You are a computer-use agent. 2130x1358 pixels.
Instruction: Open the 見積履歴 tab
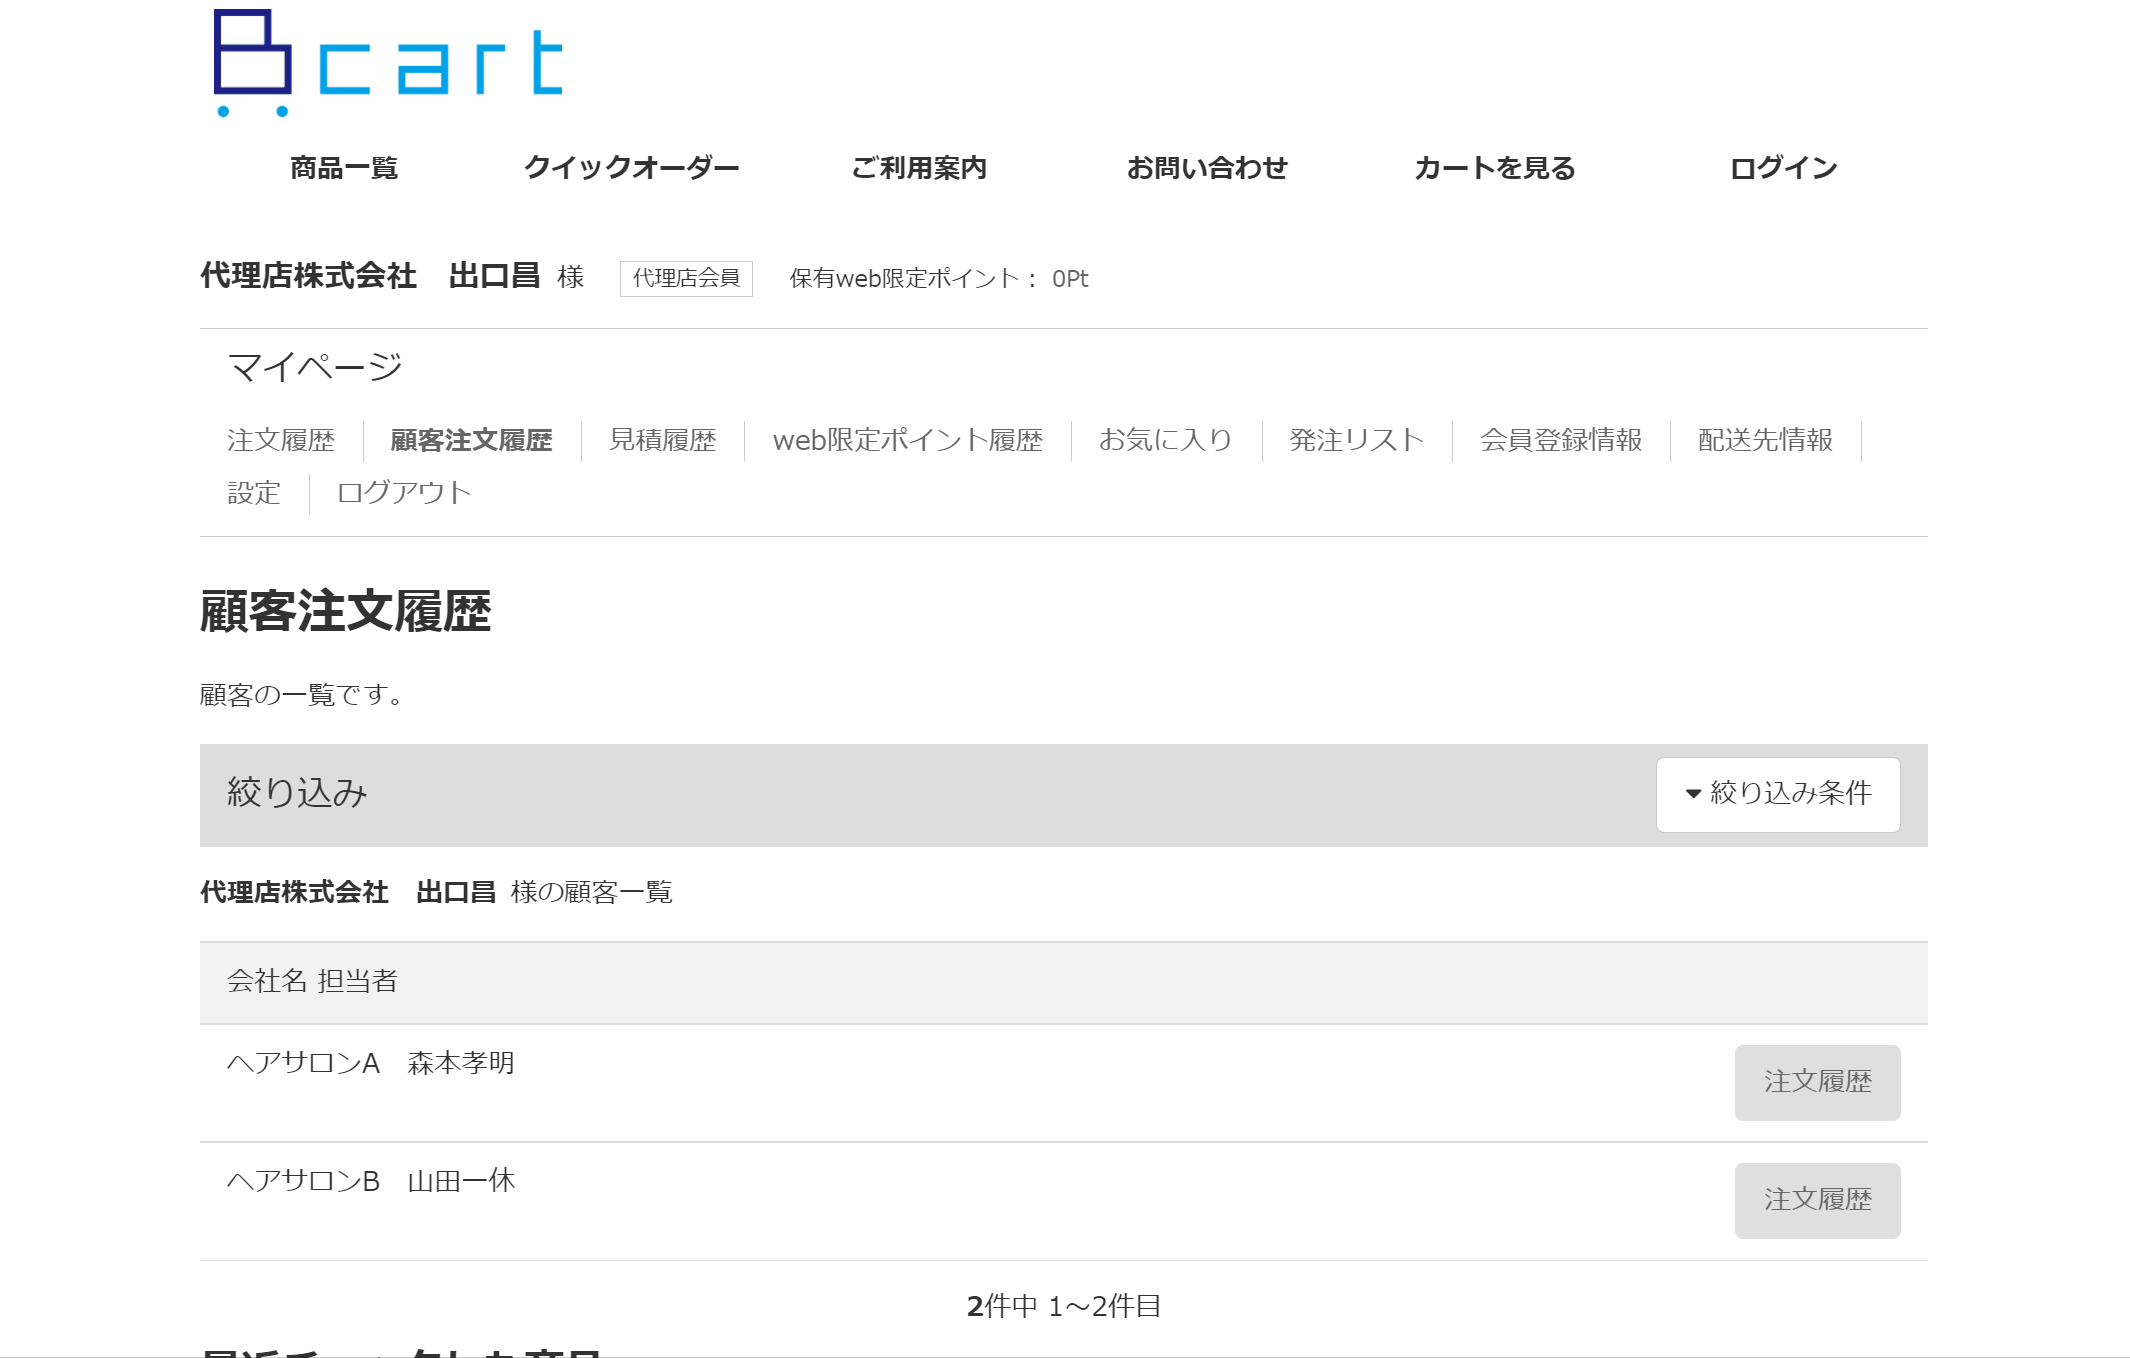click(x=663, y=440)
